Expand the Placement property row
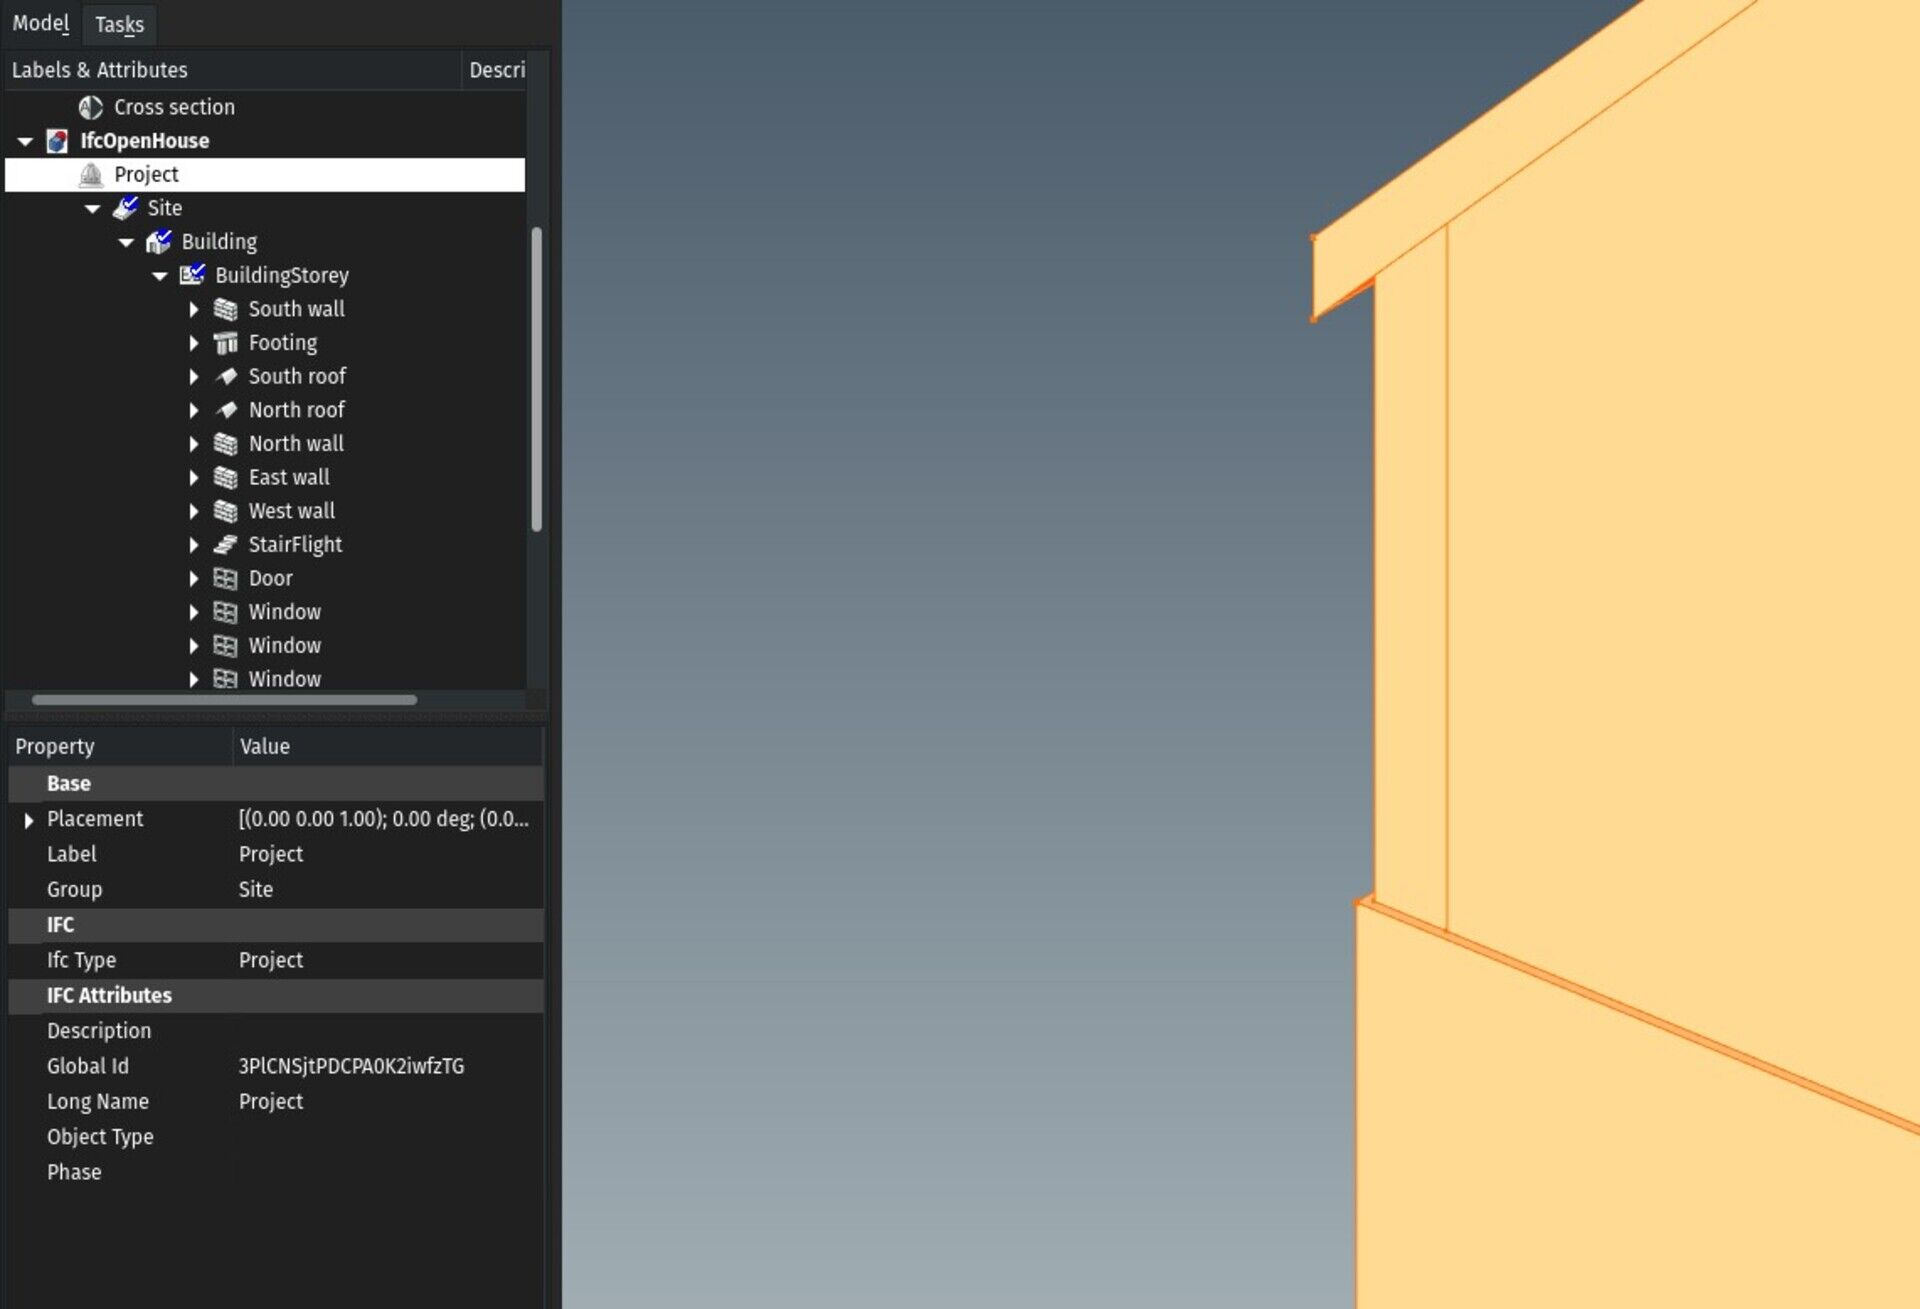The height and width of the screenshot is (1309, 1920). tap(29, 819)
